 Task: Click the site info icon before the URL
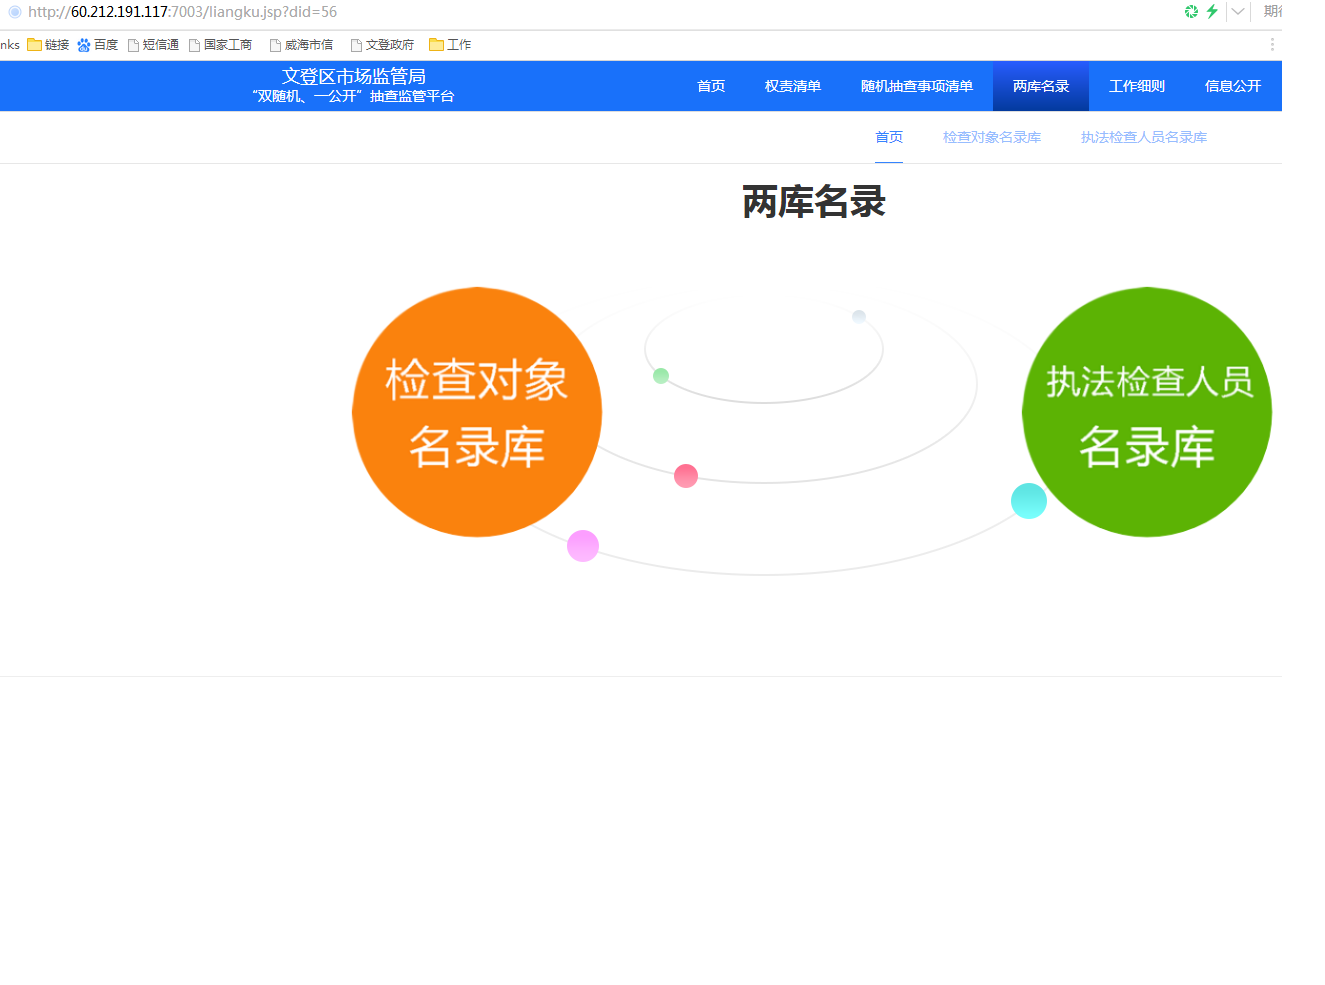click(x=14, y=12)
